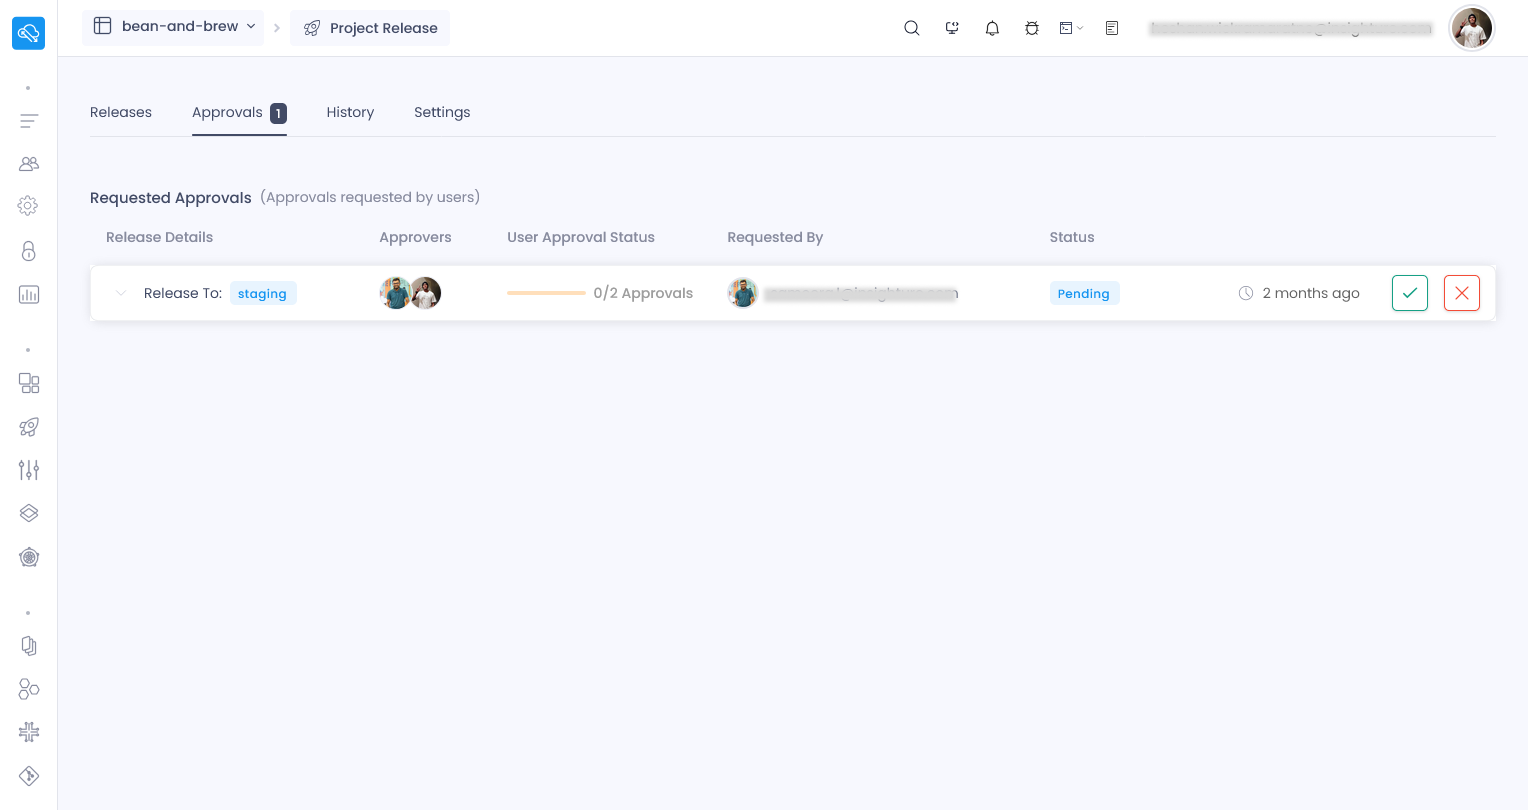Switch to the History tab
This screenshot has height=810, width=1528.
[x=350, y=112]
